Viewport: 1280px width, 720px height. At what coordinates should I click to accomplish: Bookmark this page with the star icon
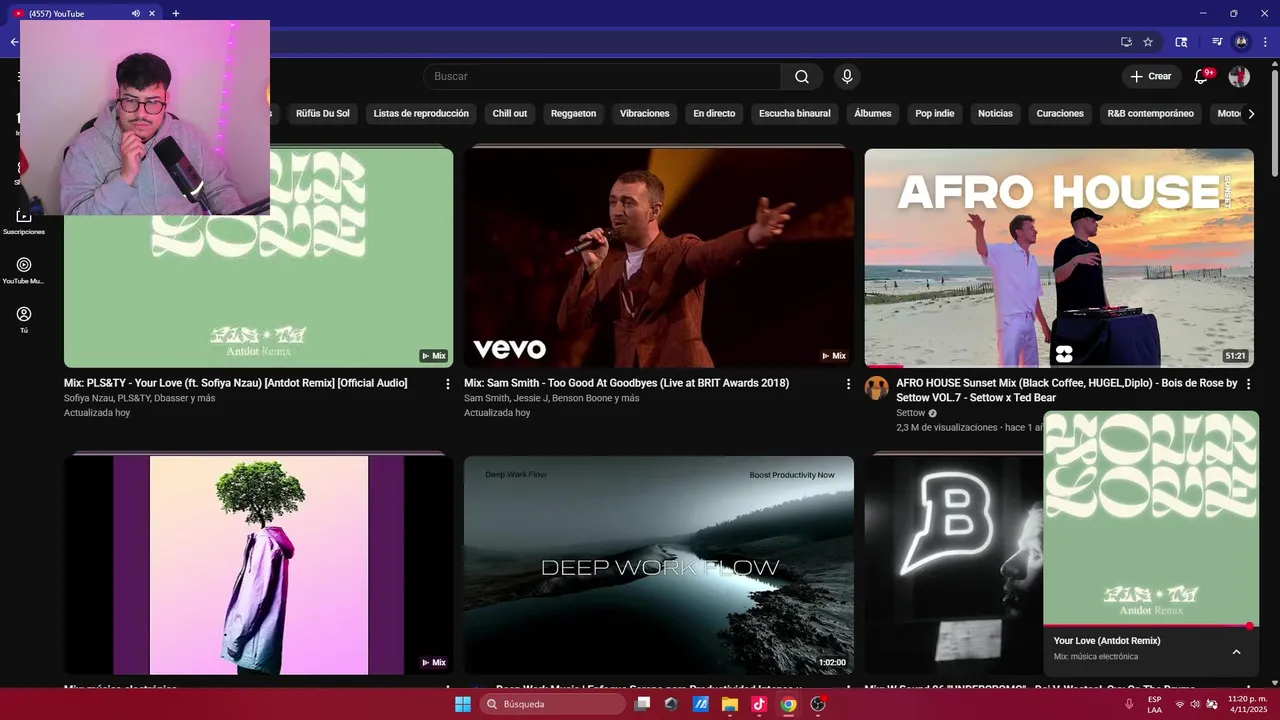[x=1148, y=42]
